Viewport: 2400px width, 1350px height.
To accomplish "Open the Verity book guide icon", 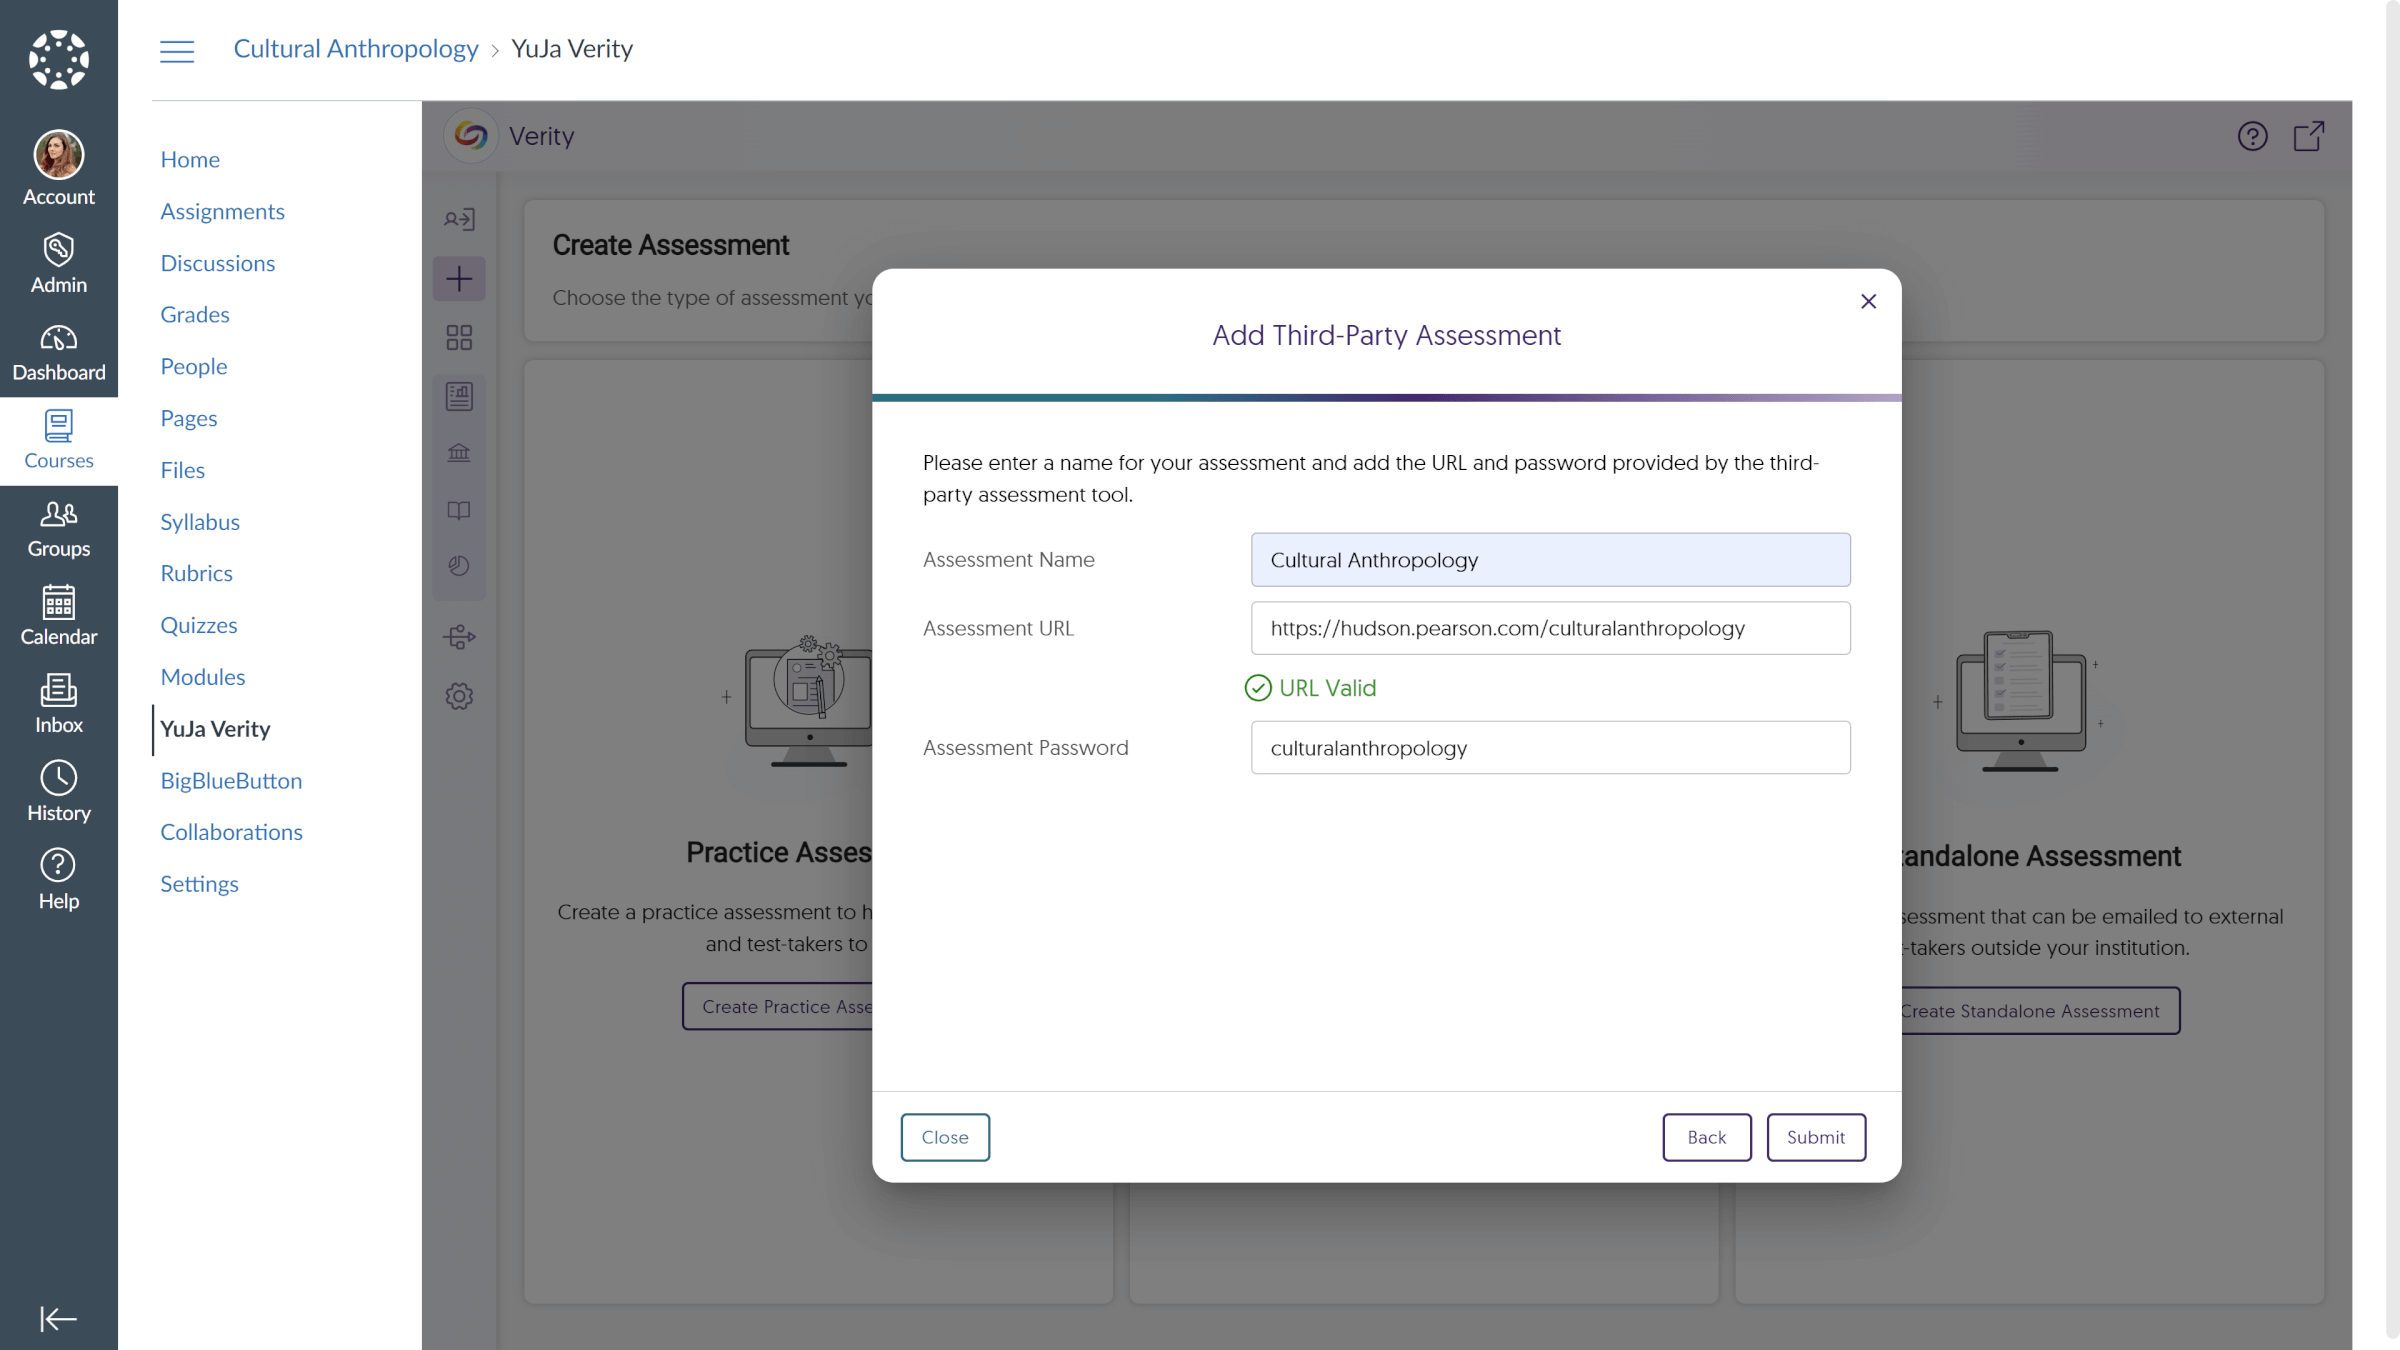I will pos(459,511).
